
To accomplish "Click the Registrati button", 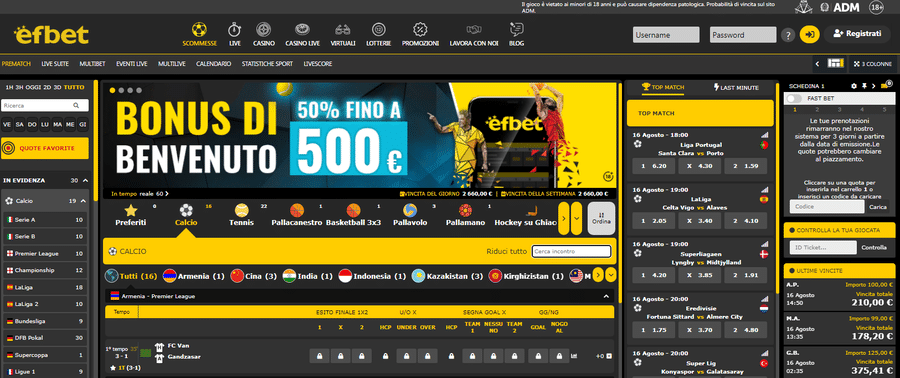I will 857,34.
